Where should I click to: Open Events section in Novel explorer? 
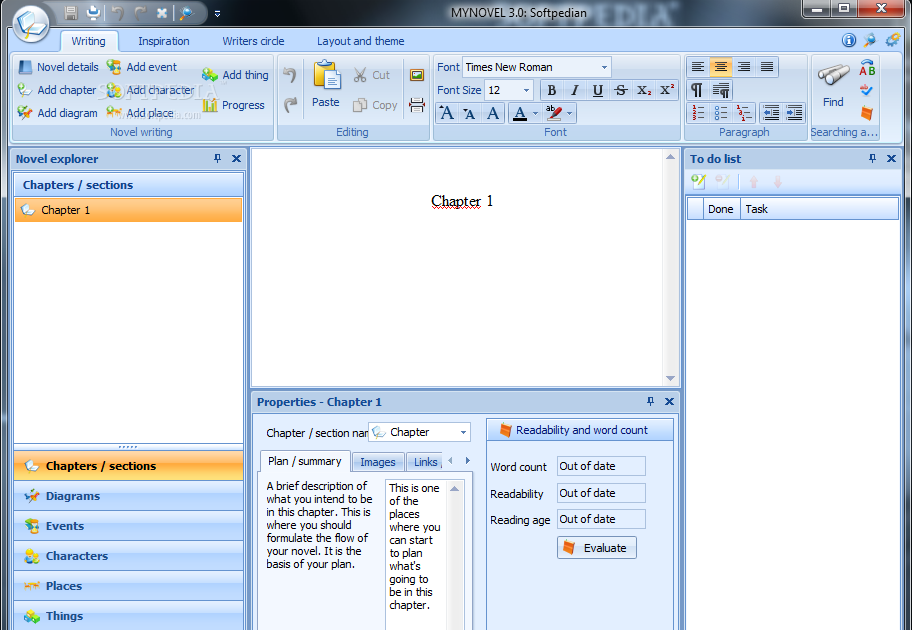click(129, 526)
